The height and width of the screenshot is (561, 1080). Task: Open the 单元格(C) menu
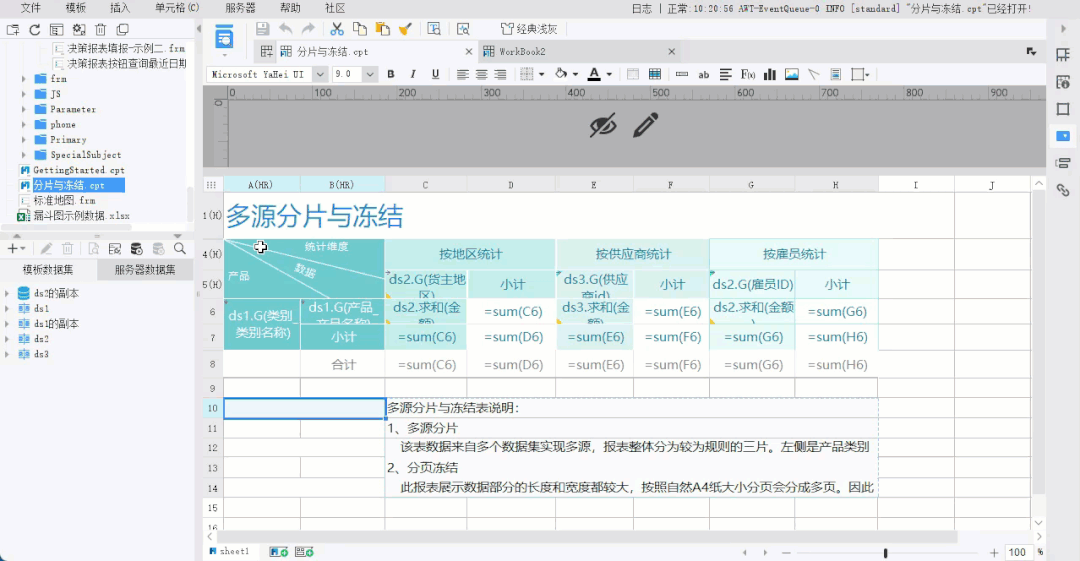tap(177, 8)
